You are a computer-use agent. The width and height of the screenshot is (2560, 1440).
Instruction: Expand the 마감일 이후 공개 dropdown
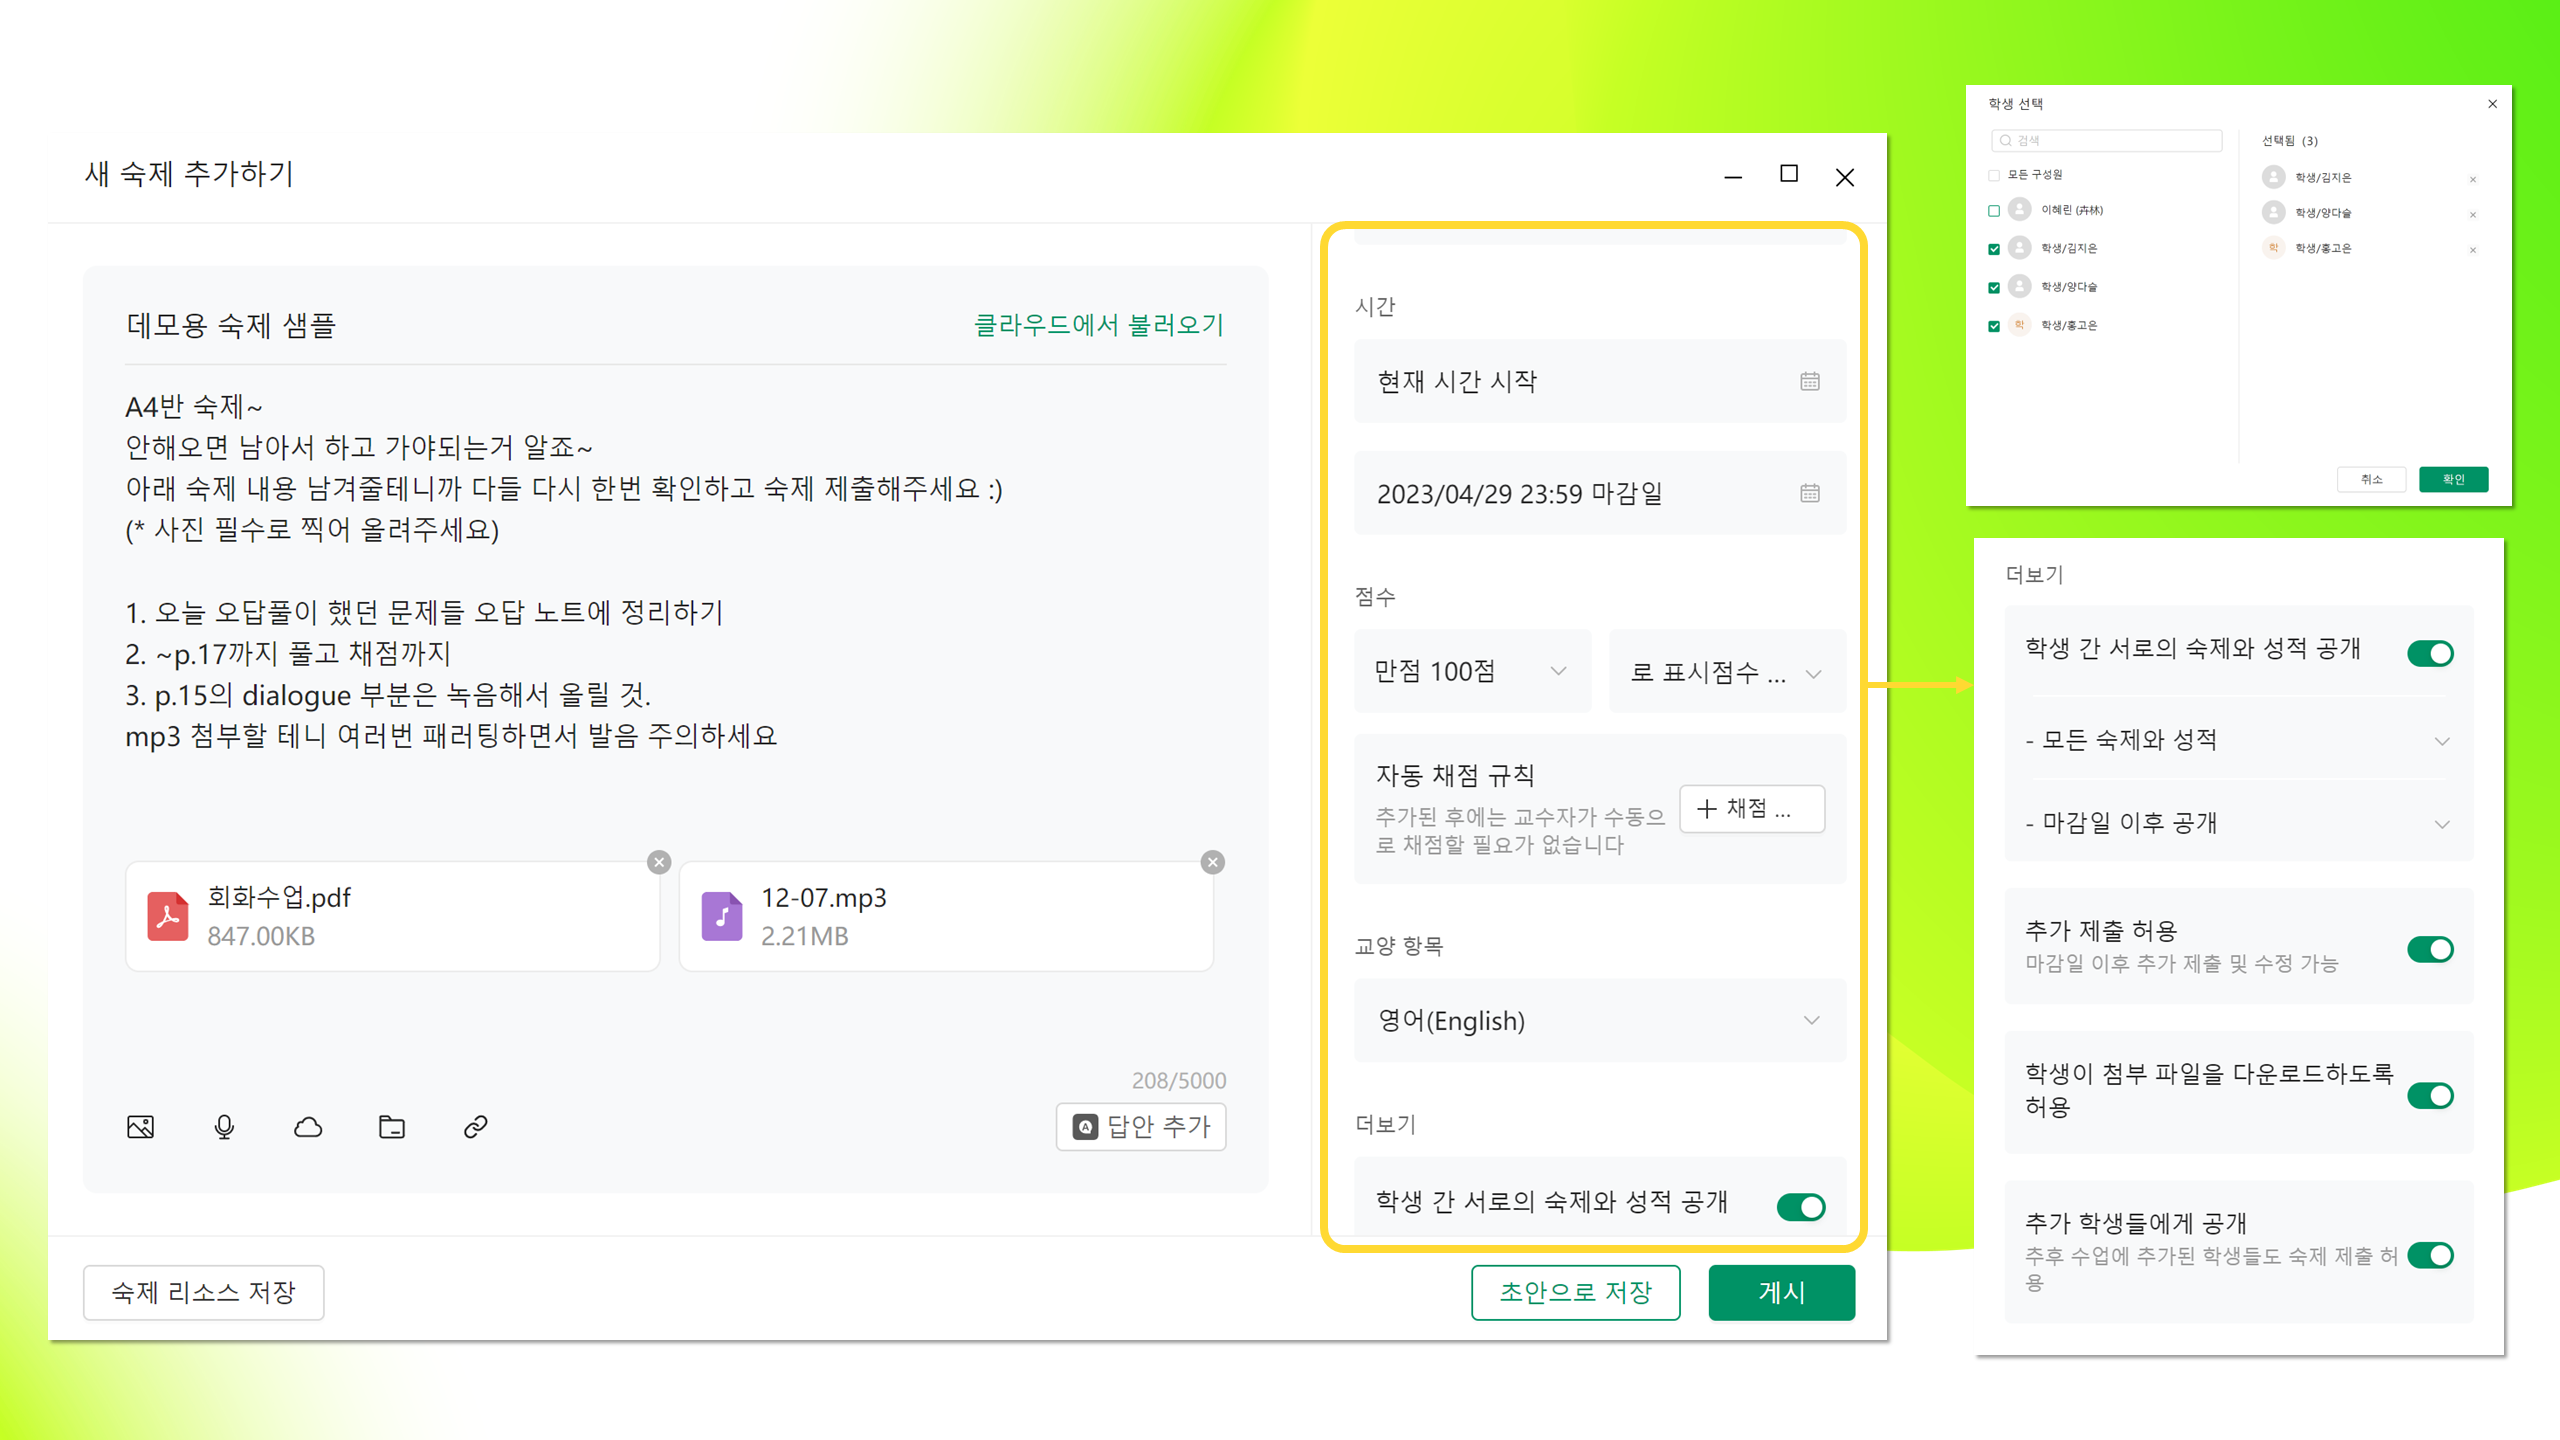[x=2239, y=823]
